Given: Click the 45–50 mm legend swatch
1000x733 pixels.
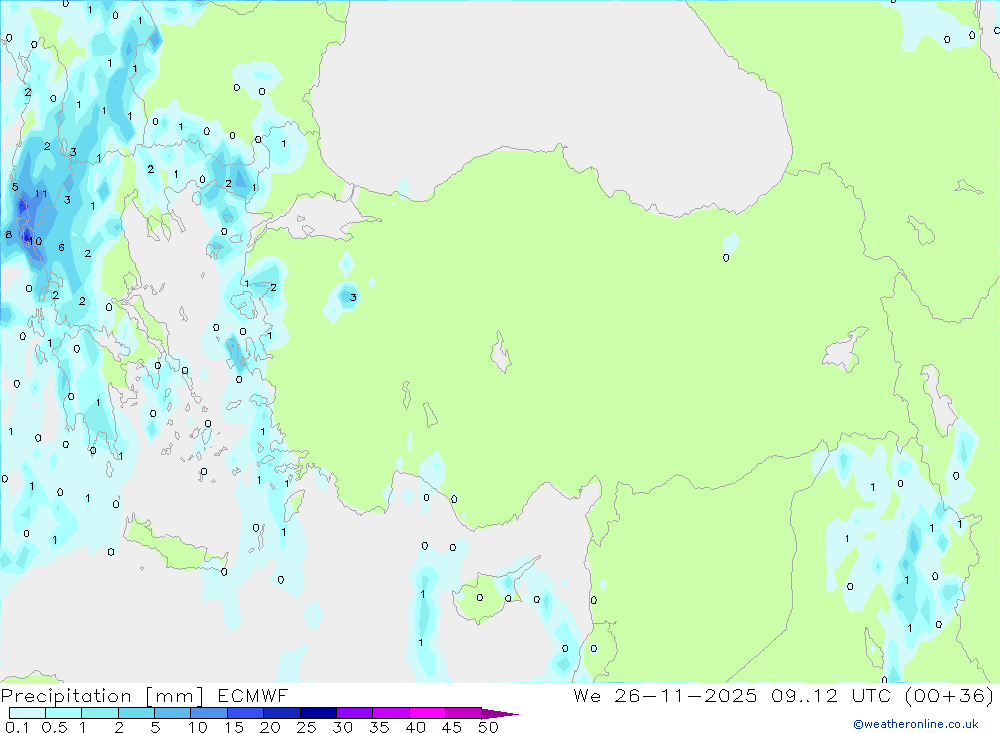Looking at the screenshot, I should pyautogui.click(x=464, y=713).
